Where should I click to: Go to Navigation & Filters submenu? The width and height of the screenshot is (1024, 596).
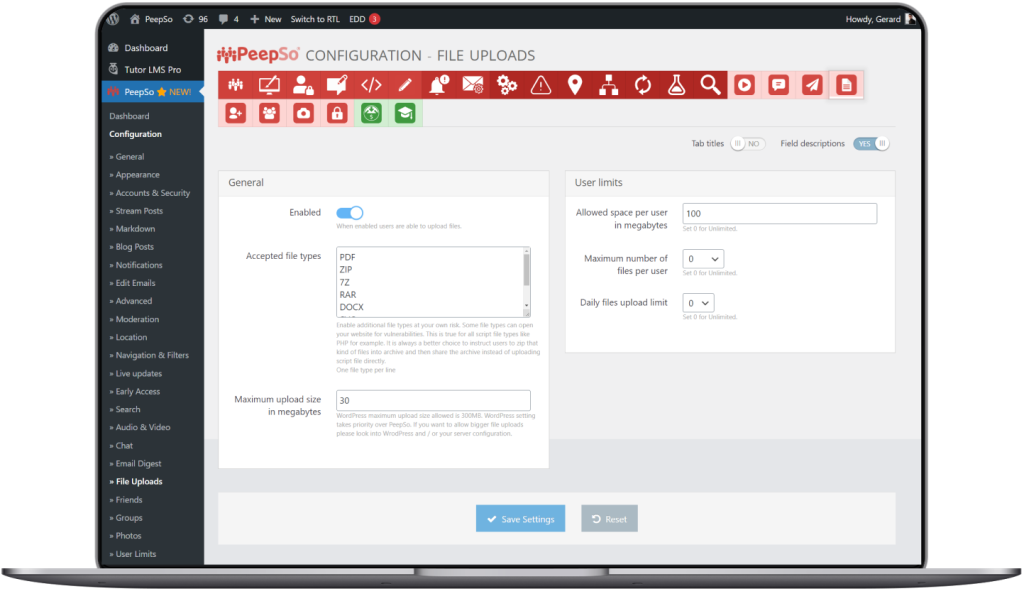coord(152,355)
